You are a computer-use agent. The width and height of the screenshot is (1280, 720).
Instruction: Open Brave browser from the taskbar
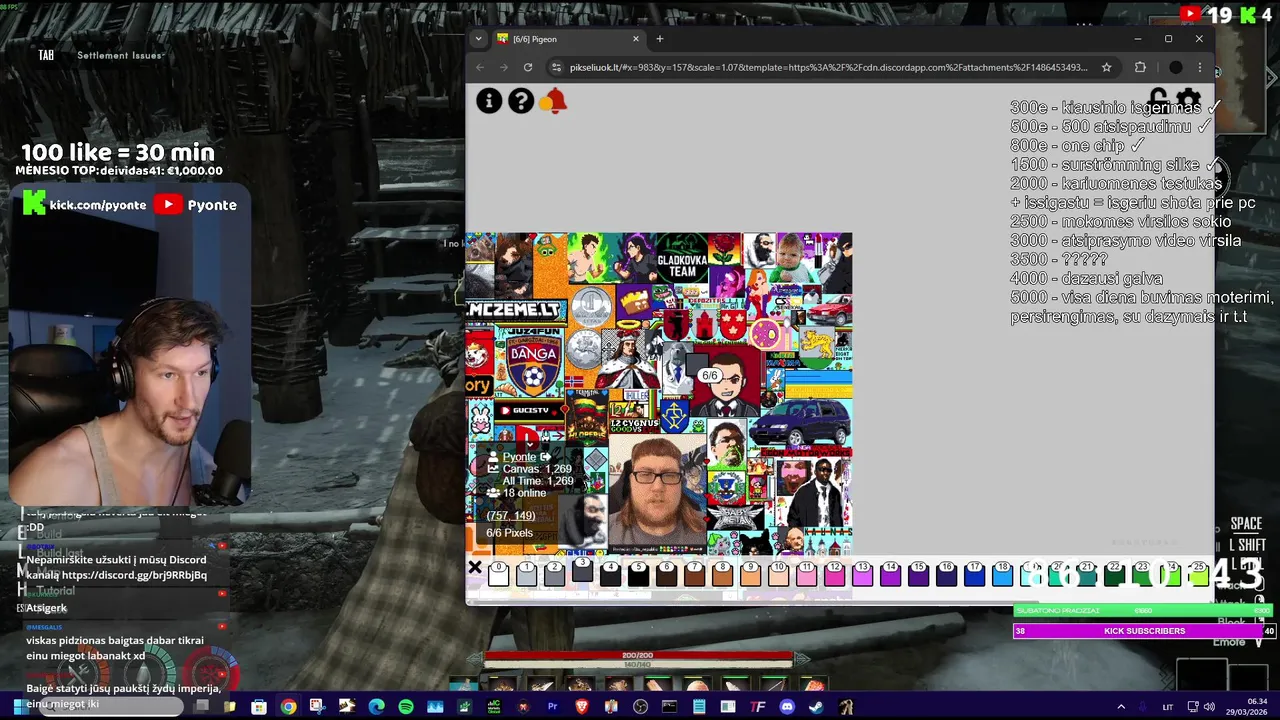[581, 706]
